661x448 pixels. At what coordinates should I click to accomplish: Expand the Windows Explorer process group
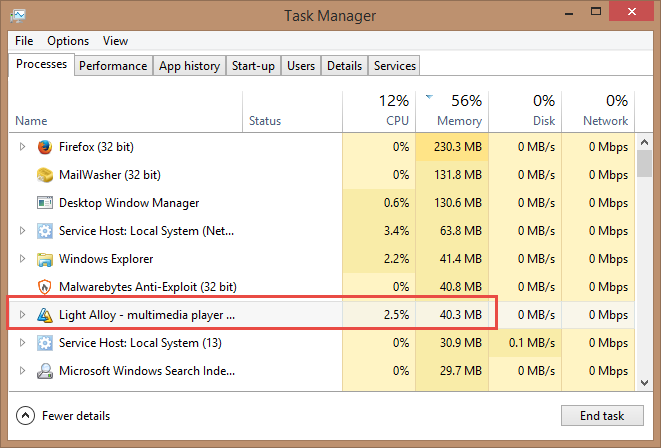pyautogui.click(x=23, y=259)
